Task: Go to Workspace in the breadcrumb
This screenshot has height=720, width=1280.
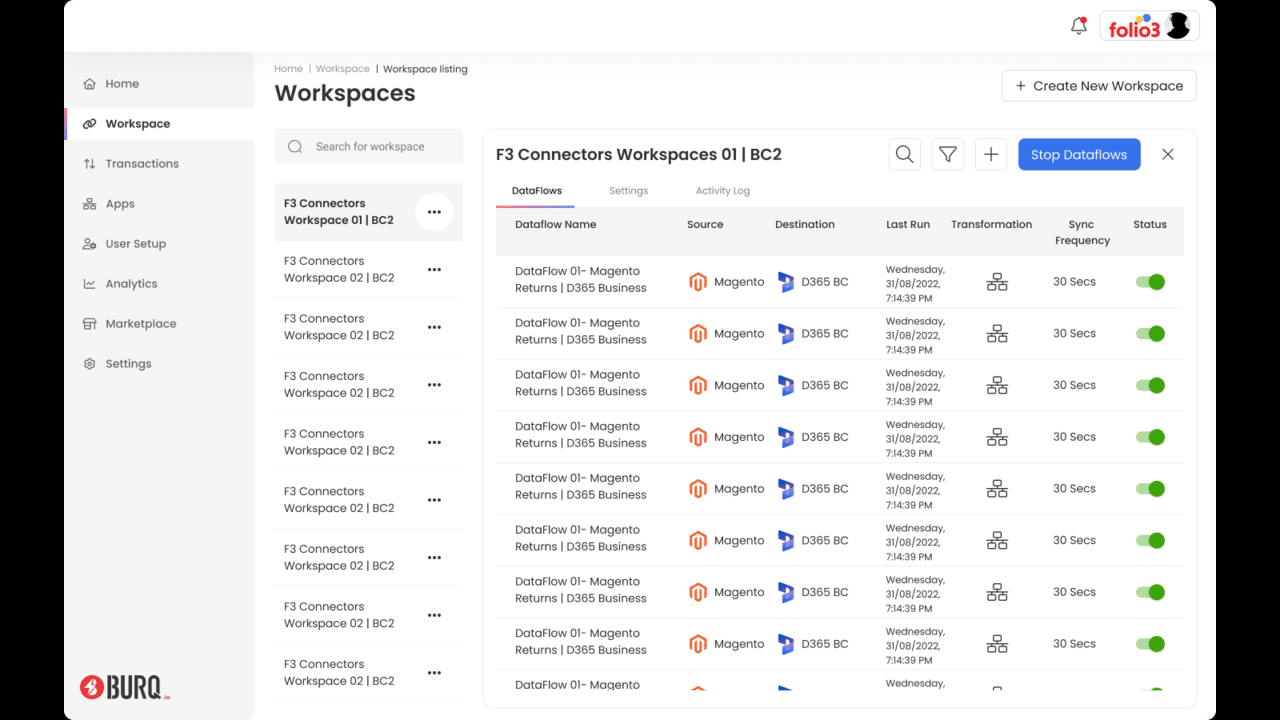Action: pos(343,69)
